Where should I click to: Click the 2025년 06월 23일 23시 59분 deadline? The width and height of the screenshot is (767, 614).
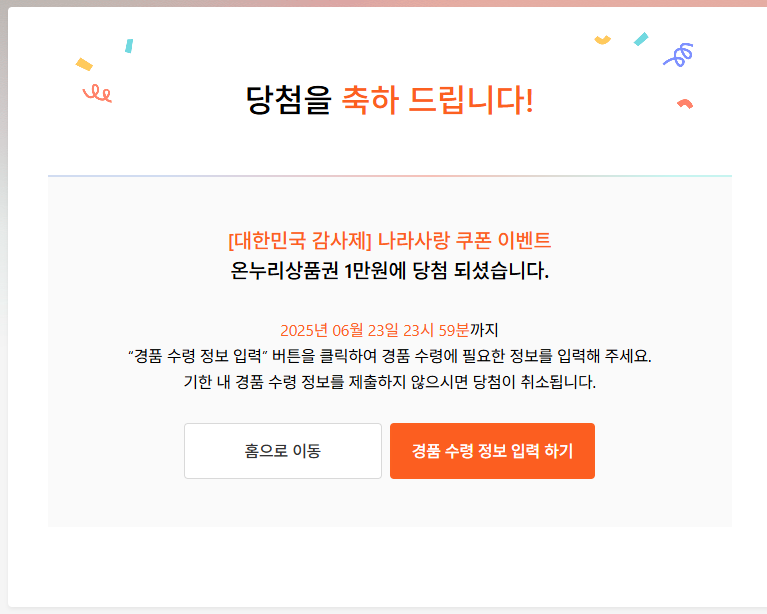(375, 330)
